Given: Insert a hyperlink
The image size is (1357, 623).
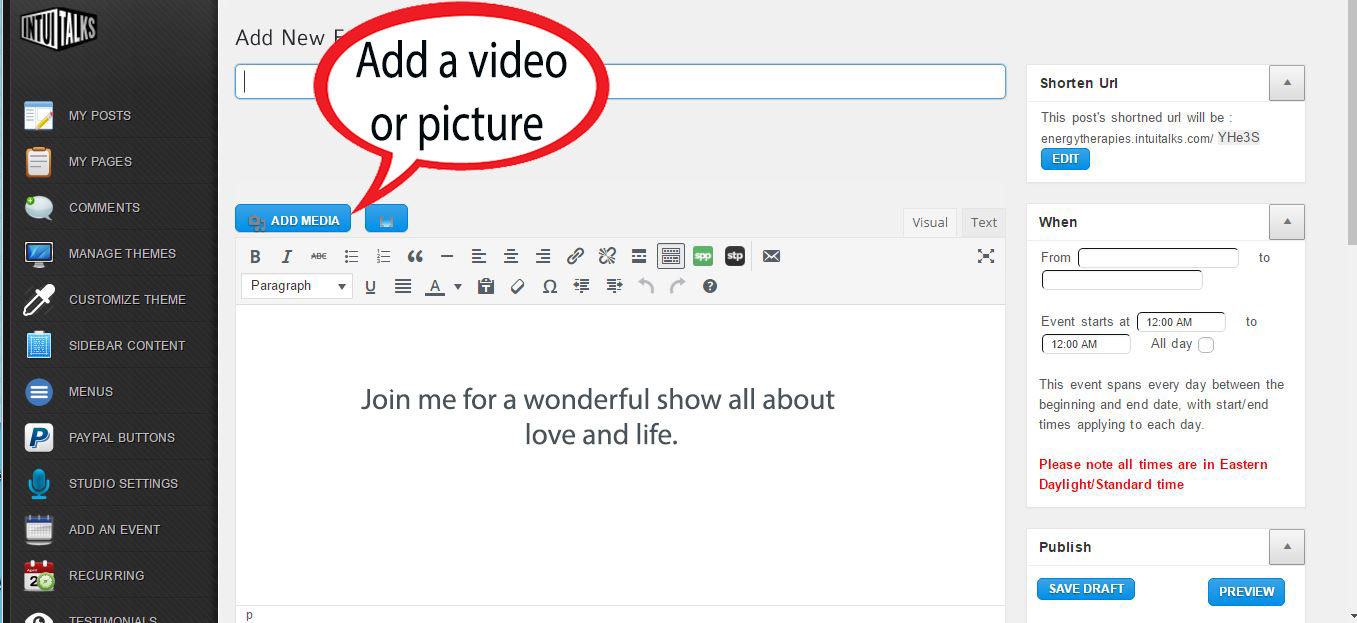Looking at the screenshot, I should click(x=575, y=256).
